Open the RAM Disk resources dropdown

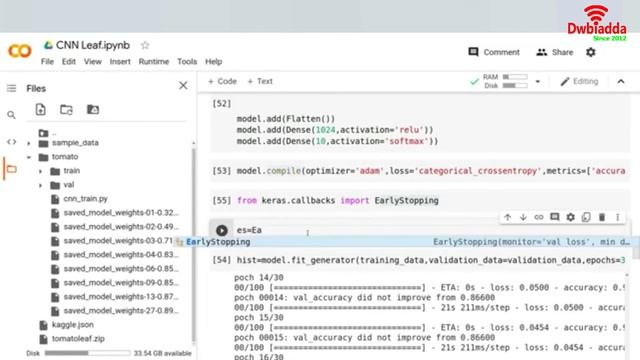pyautogui.click(x=538, y=82)
